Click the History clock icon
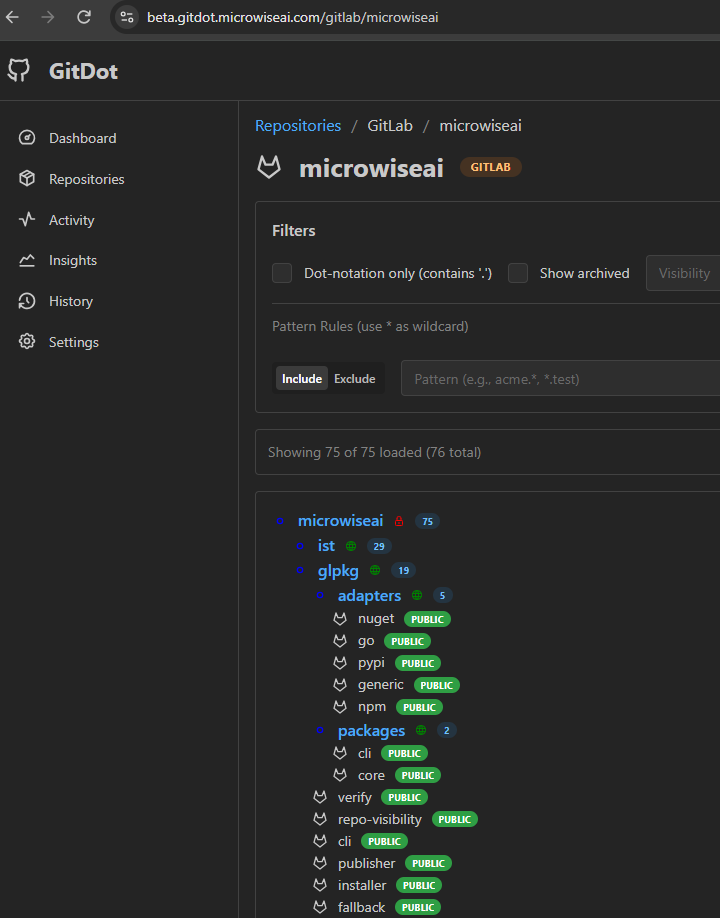The image size is (720, 918). pos(27,301)
